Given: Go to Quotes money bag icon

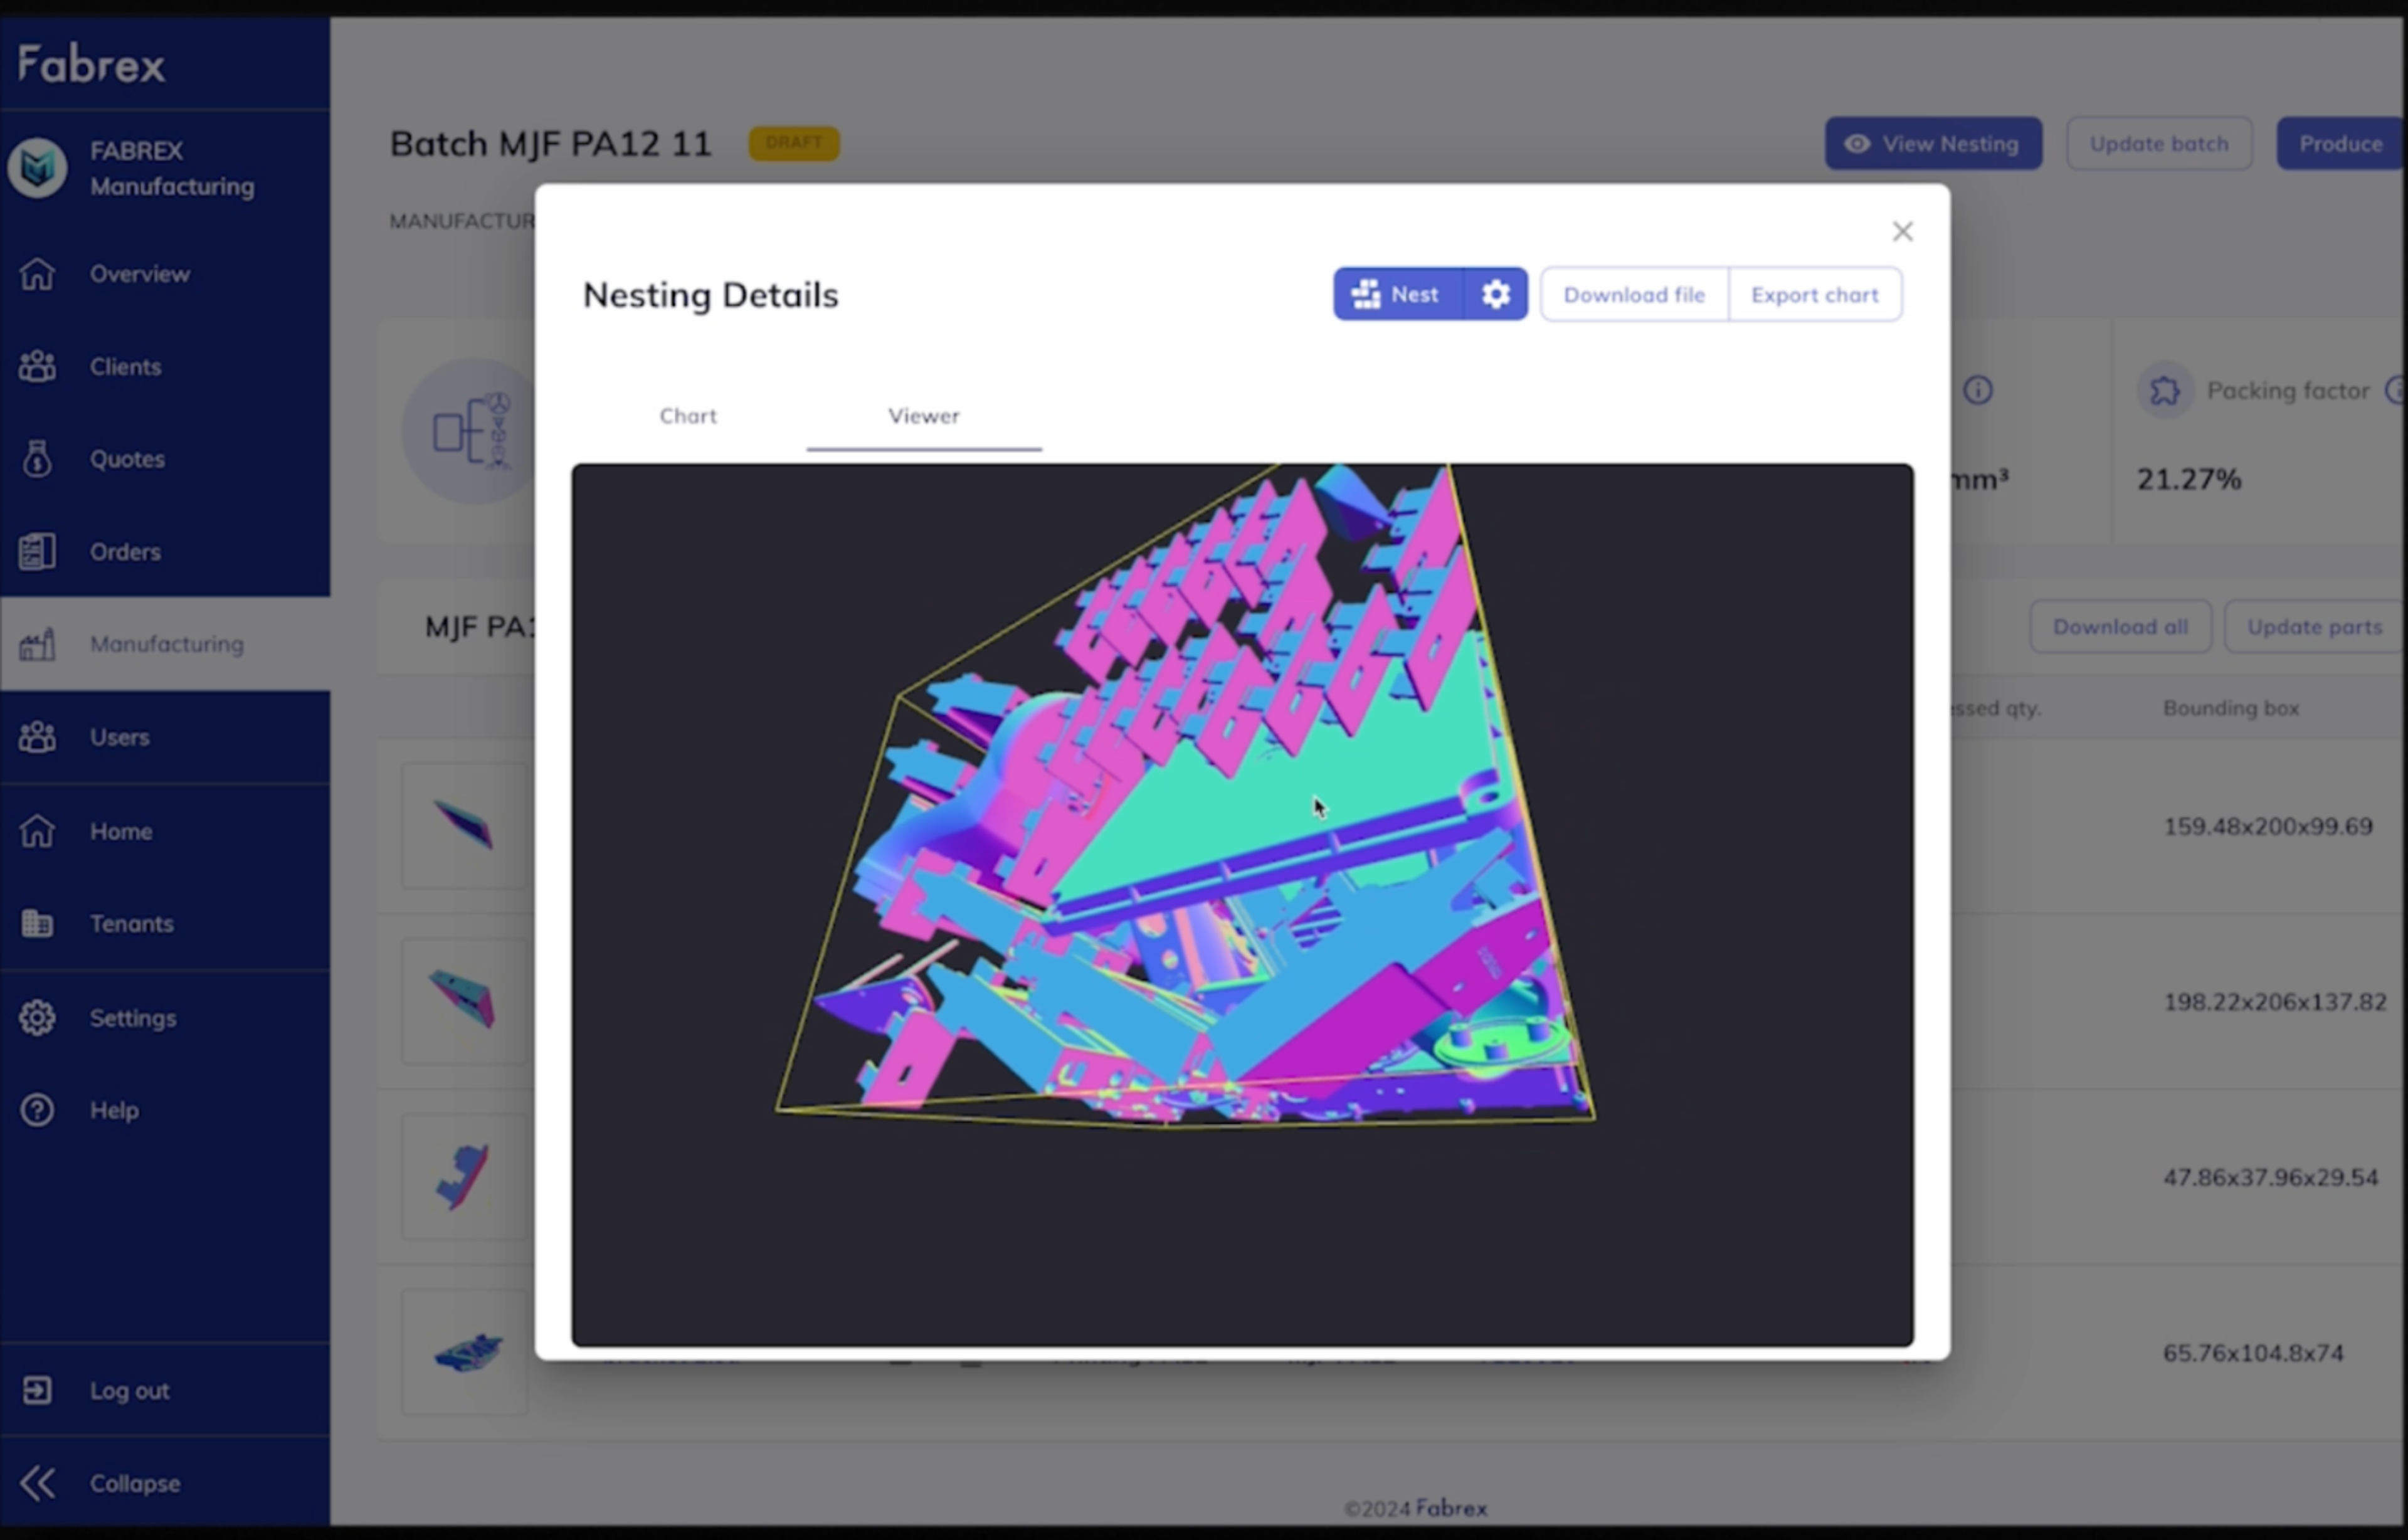Looking at the screenshot, I should (38, 459).
